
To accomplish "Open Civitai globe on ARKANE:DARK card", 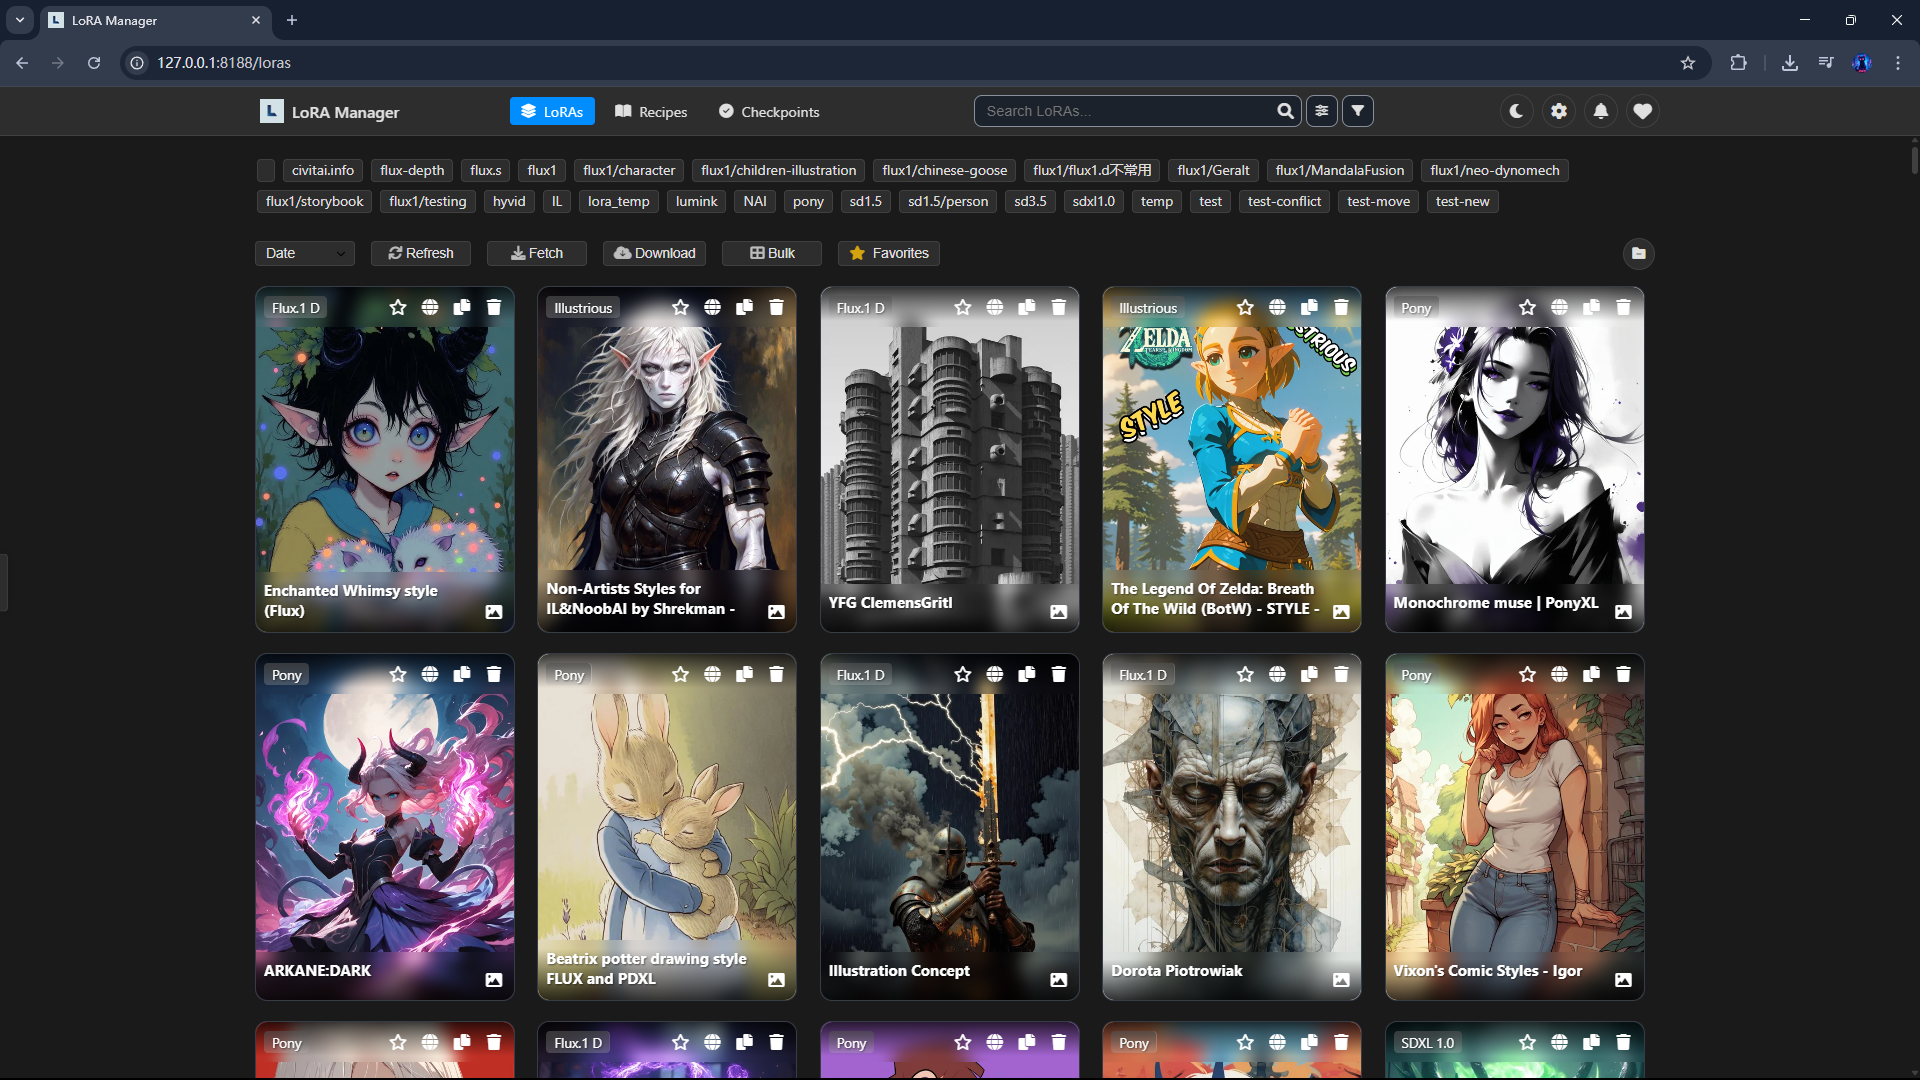I will coord(430,674).
